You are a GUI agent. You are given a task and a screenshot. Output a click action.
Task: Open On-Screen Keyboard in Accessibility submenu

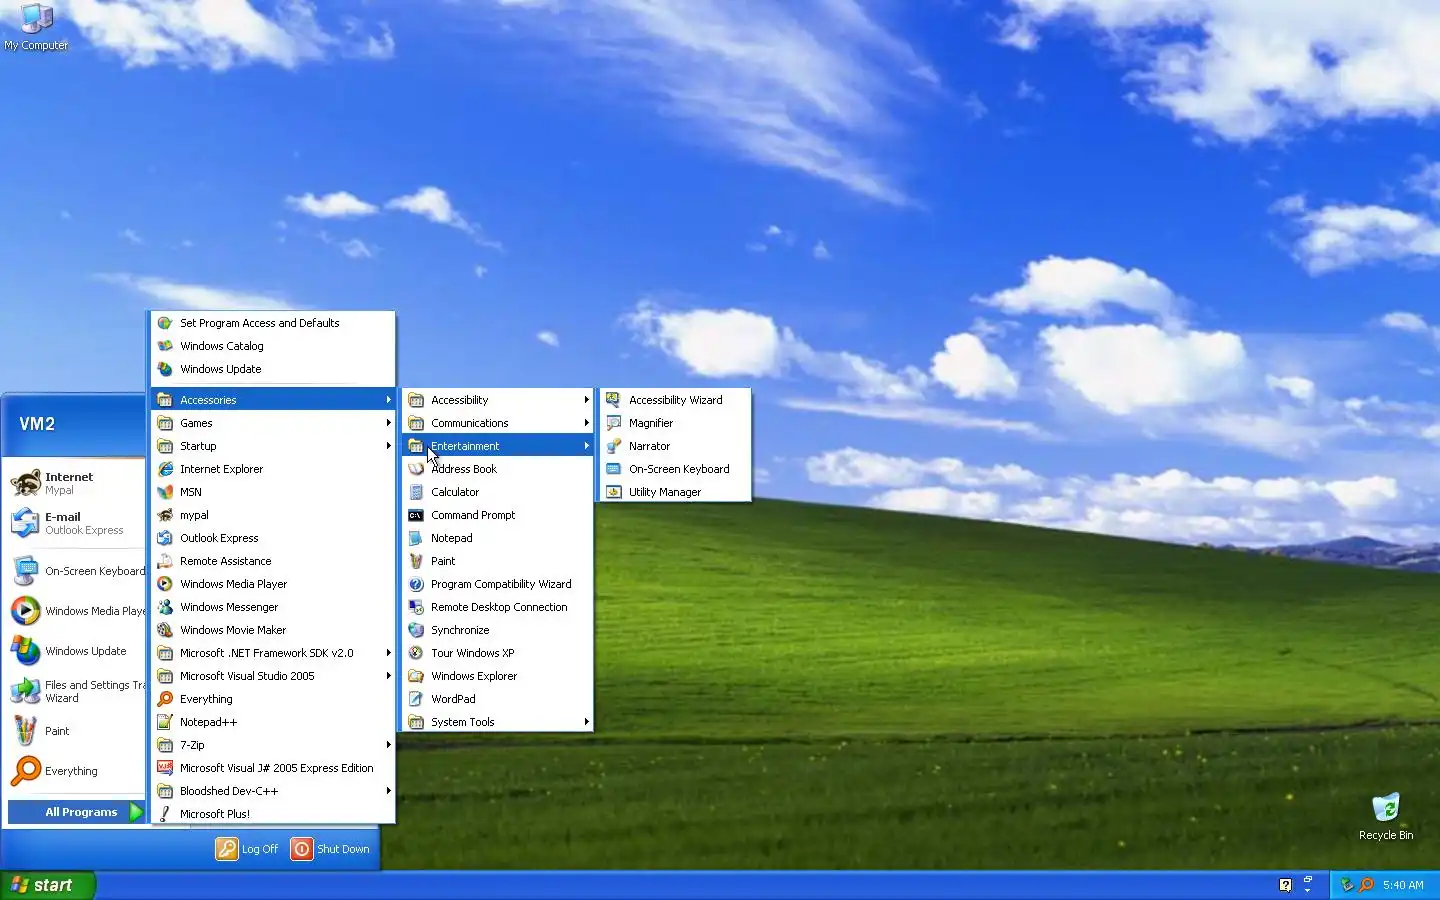pyautogui.click(x=675, y=469)
